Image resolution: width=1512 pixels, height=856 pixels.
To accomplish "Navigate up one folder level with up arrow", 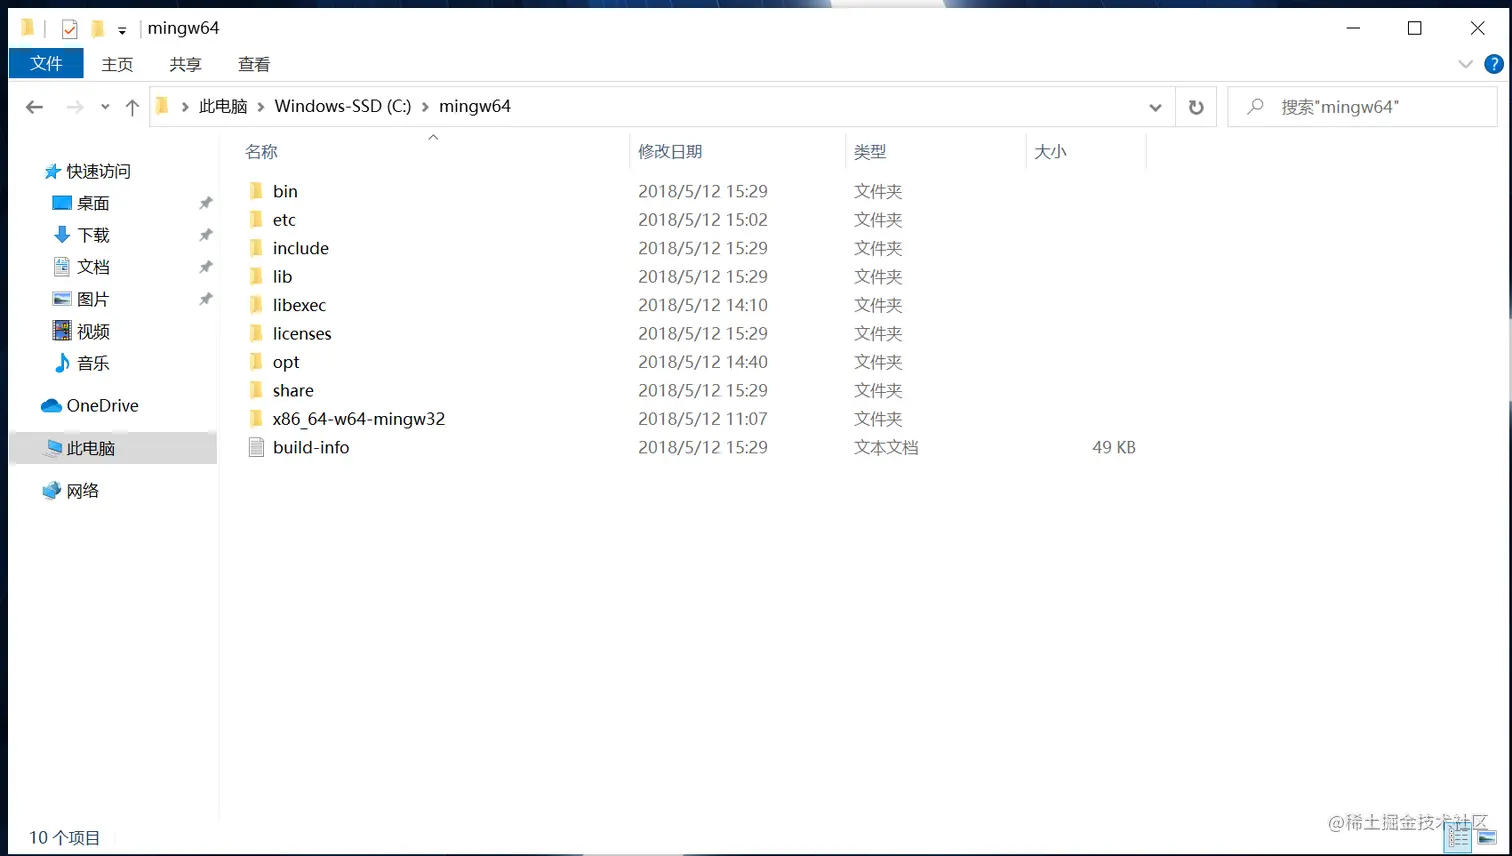I will [x=131, y=106].
